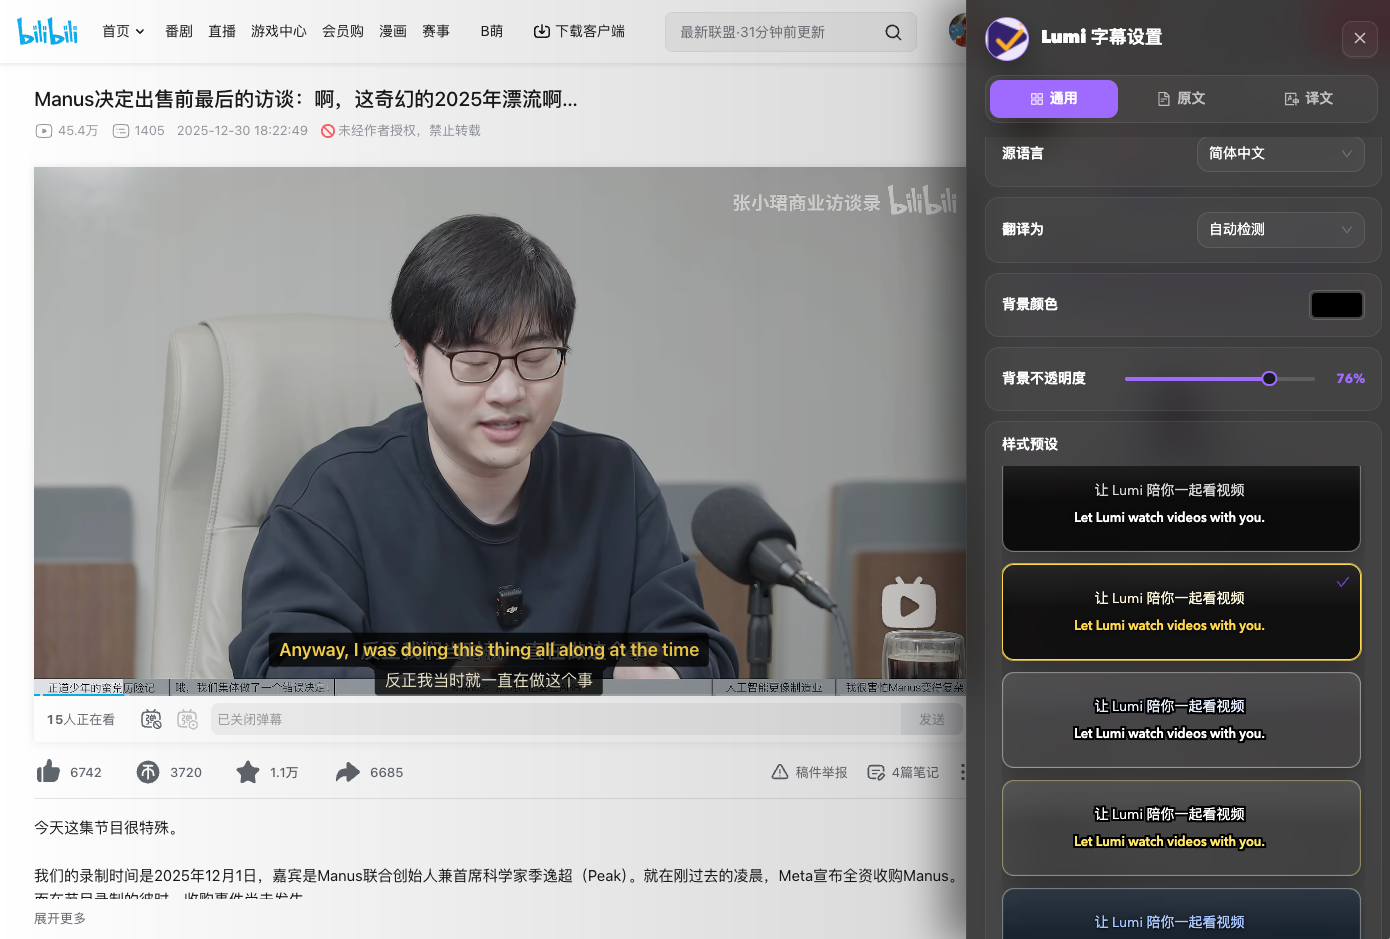Select the black background yellow translation preset
The height and width of the screenshot is (939, 1390).
tap(1181, 612)
